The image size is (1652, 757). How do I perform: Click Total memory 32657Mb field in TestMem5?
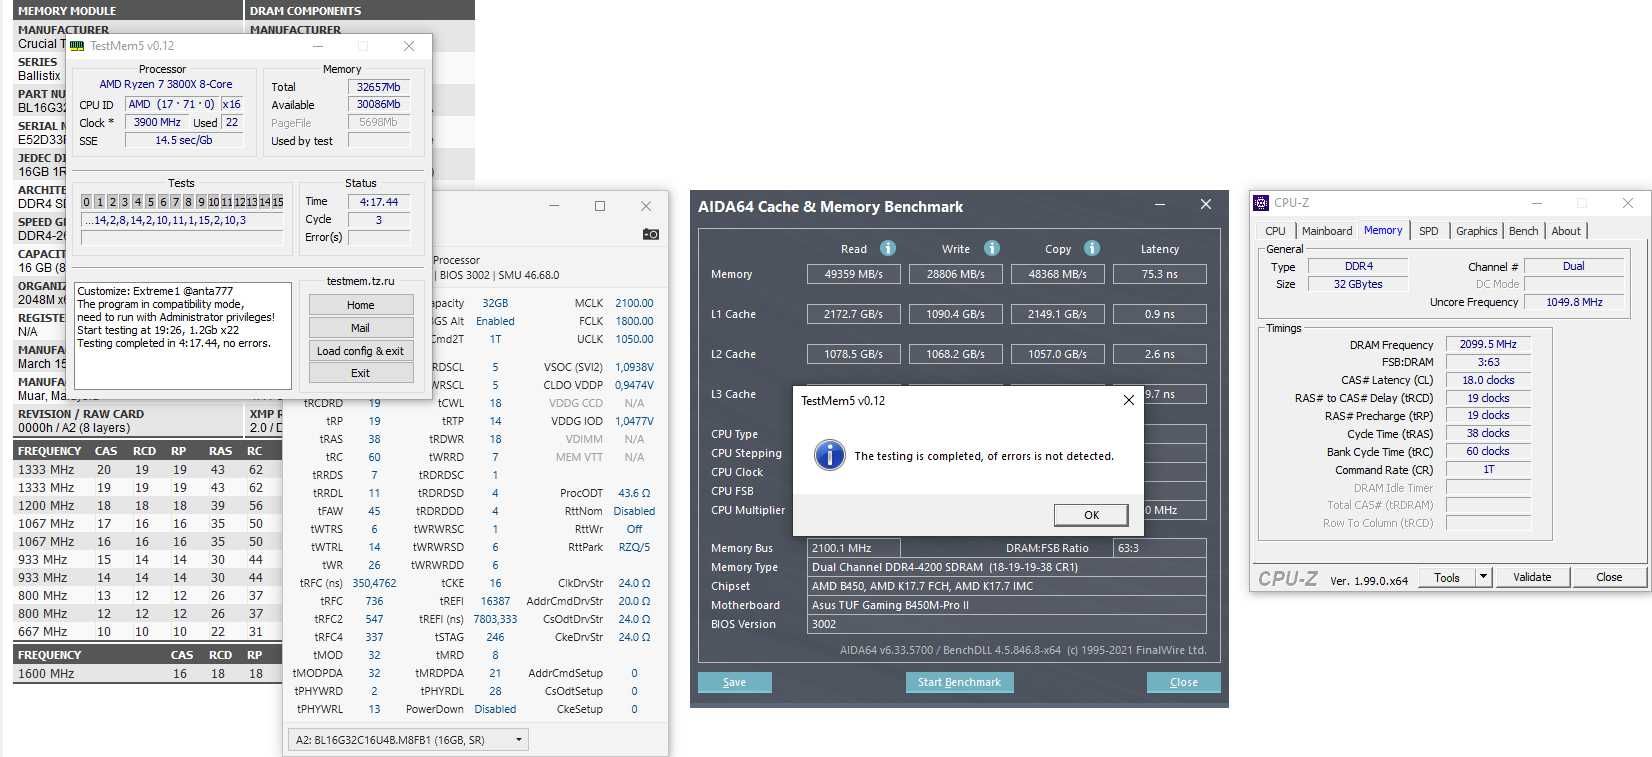[x=378, y=87]
